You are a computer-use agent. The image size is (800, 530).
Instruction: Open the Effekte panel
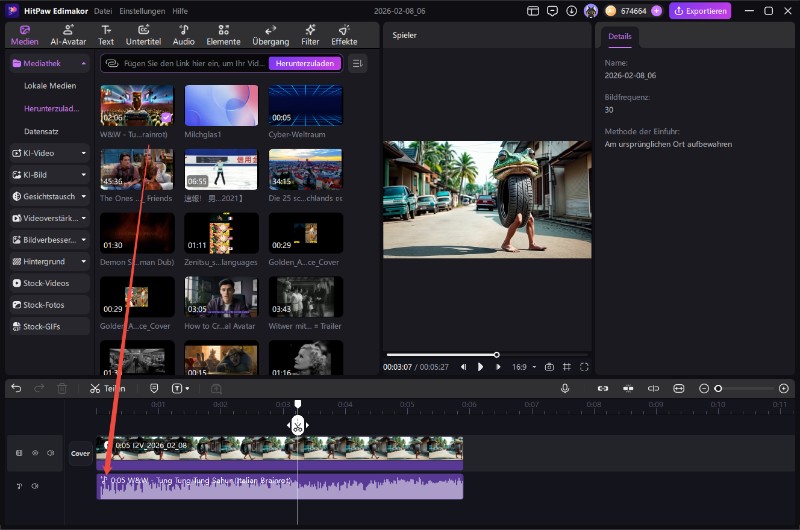344,35
